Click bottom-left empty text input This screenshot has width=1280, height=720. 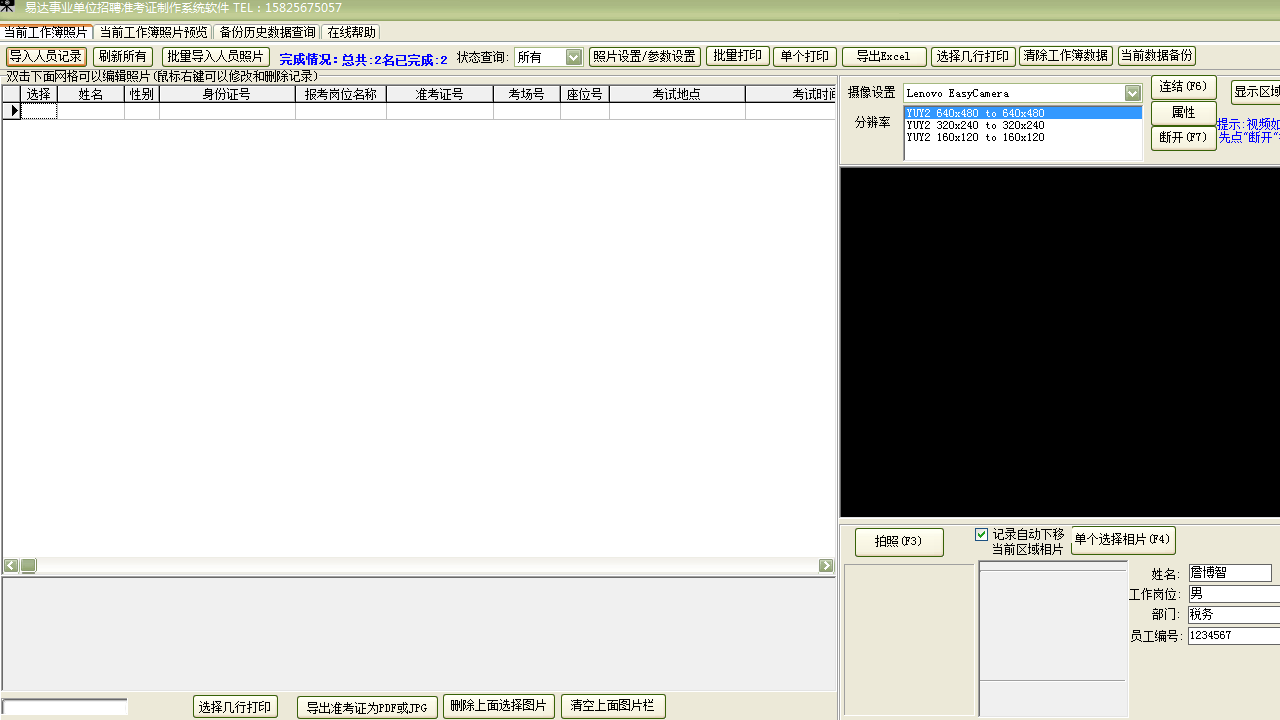point(65,707)
